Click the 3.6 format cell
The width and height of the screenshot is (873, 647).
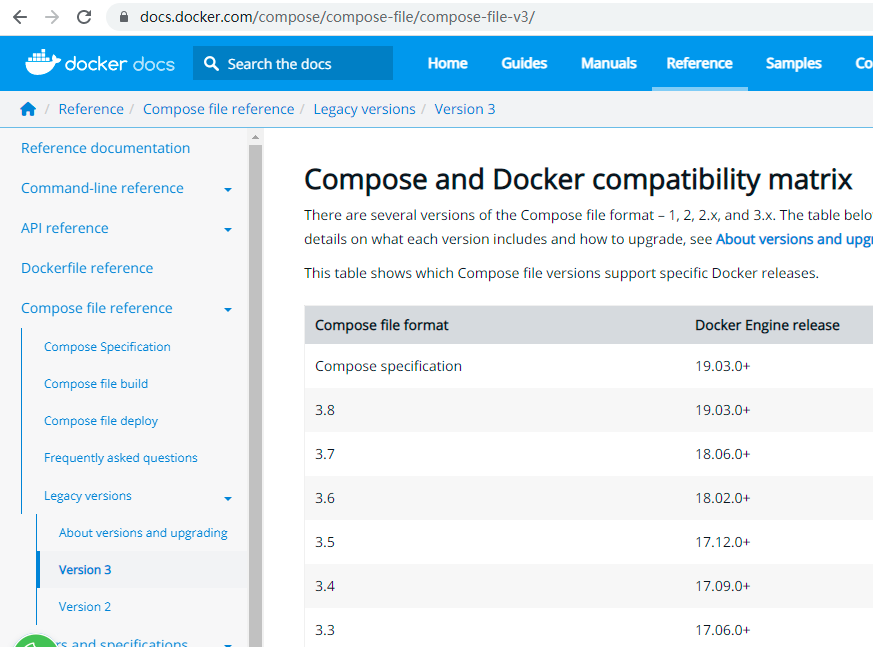[x=325, y=498]
